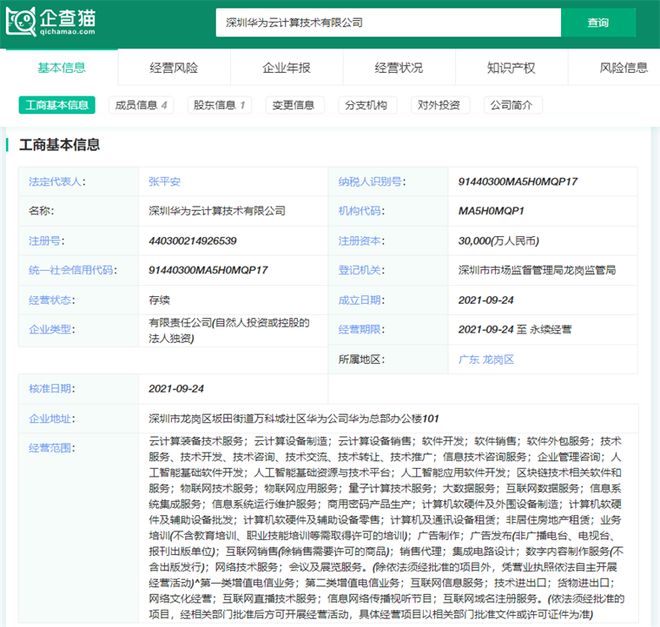The image size is (660, 627).
Task: Click the Qichamao cat logo icon
Action: tap(21, 22)
